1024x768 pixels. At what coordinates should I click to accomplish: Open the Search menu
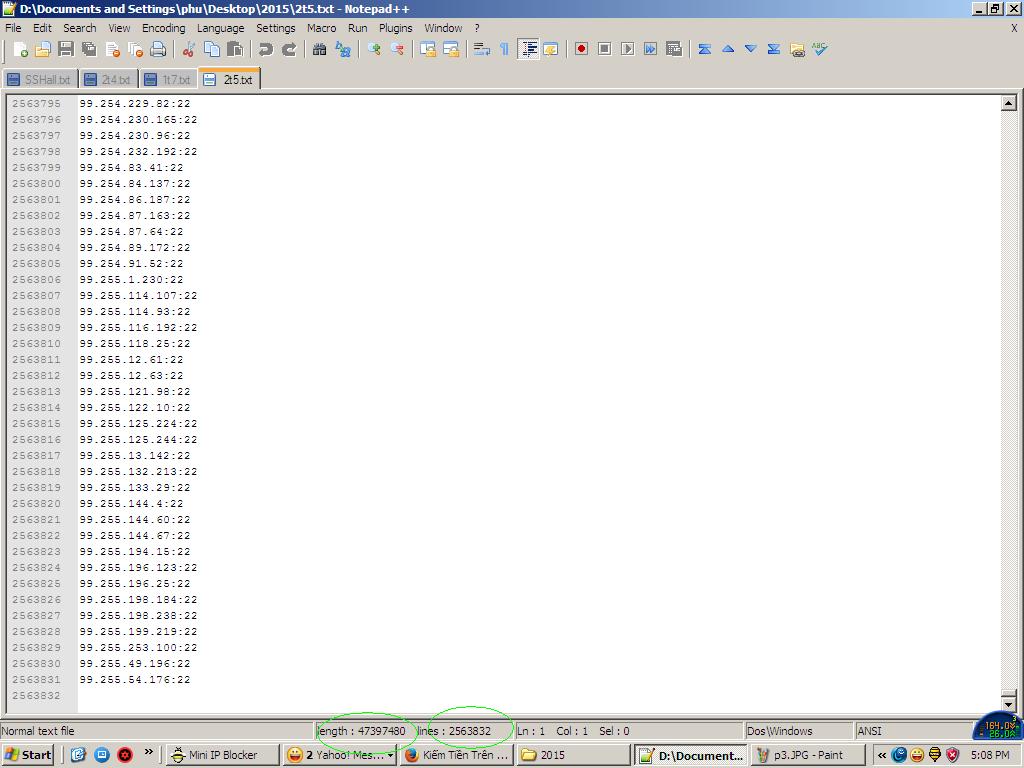pos(80,28)
